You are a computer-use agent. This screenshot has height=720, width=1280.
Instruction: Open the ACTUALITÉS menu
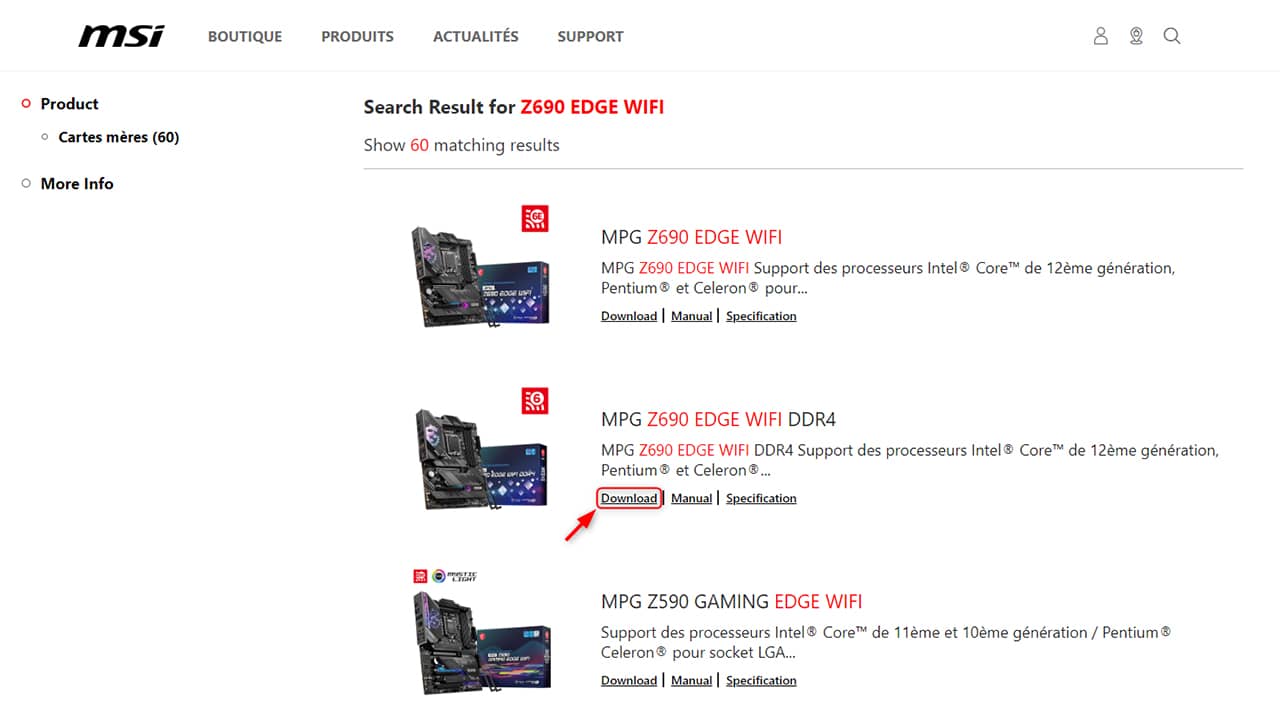[x=476, y=36]
